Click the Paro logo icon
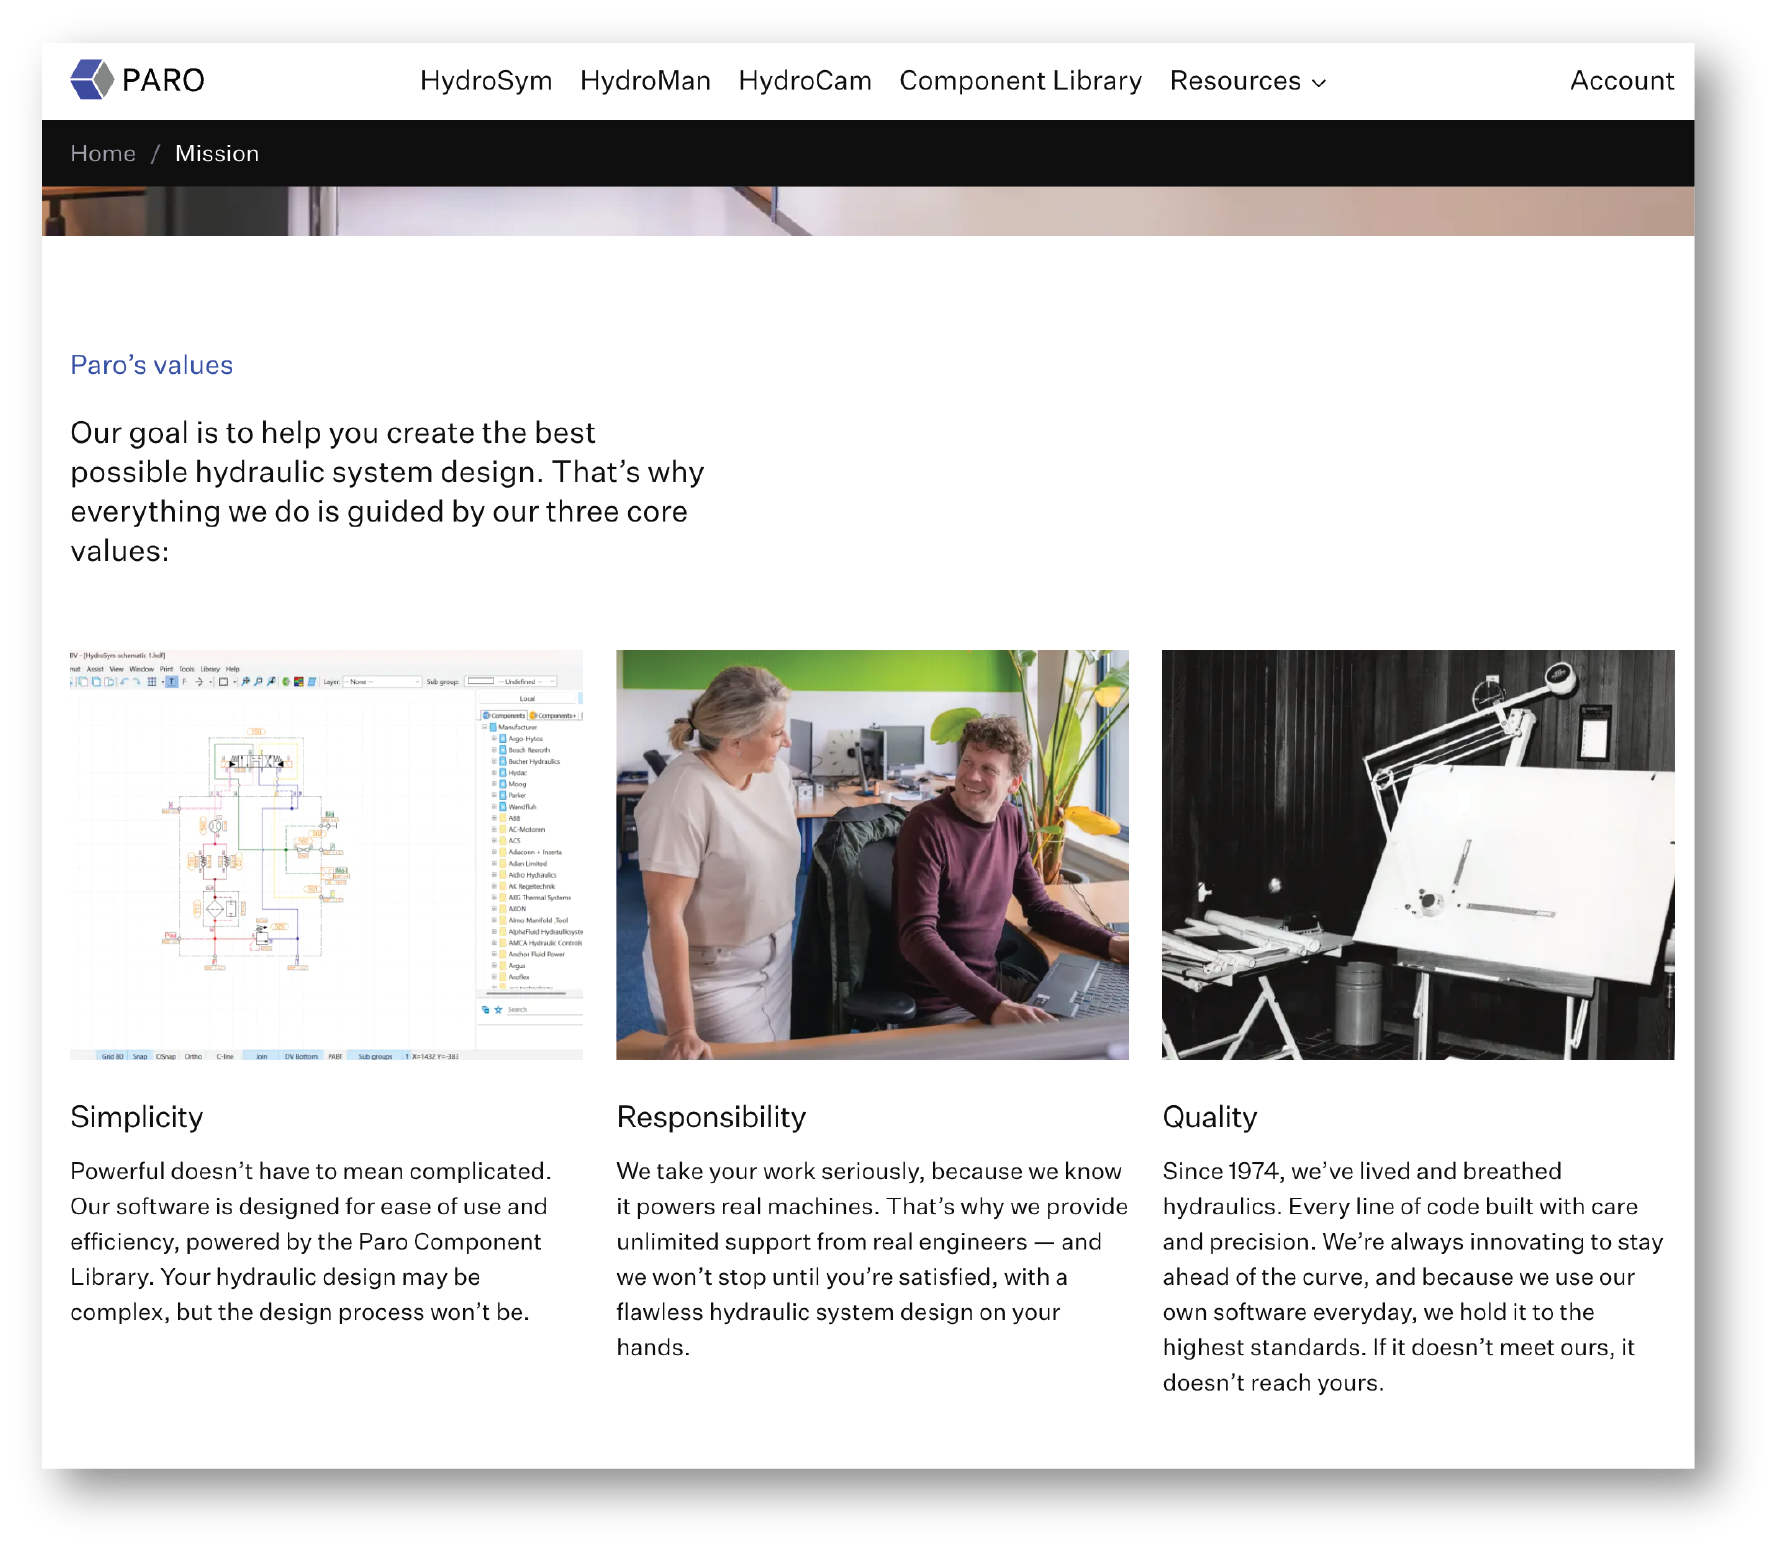1778x1552 pixels. coord(92,80)
